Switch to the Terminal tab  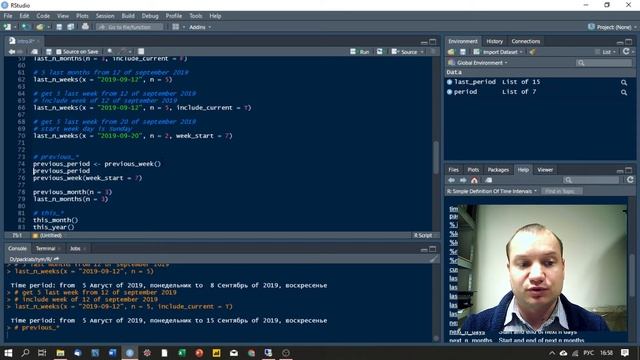[45, 249]
